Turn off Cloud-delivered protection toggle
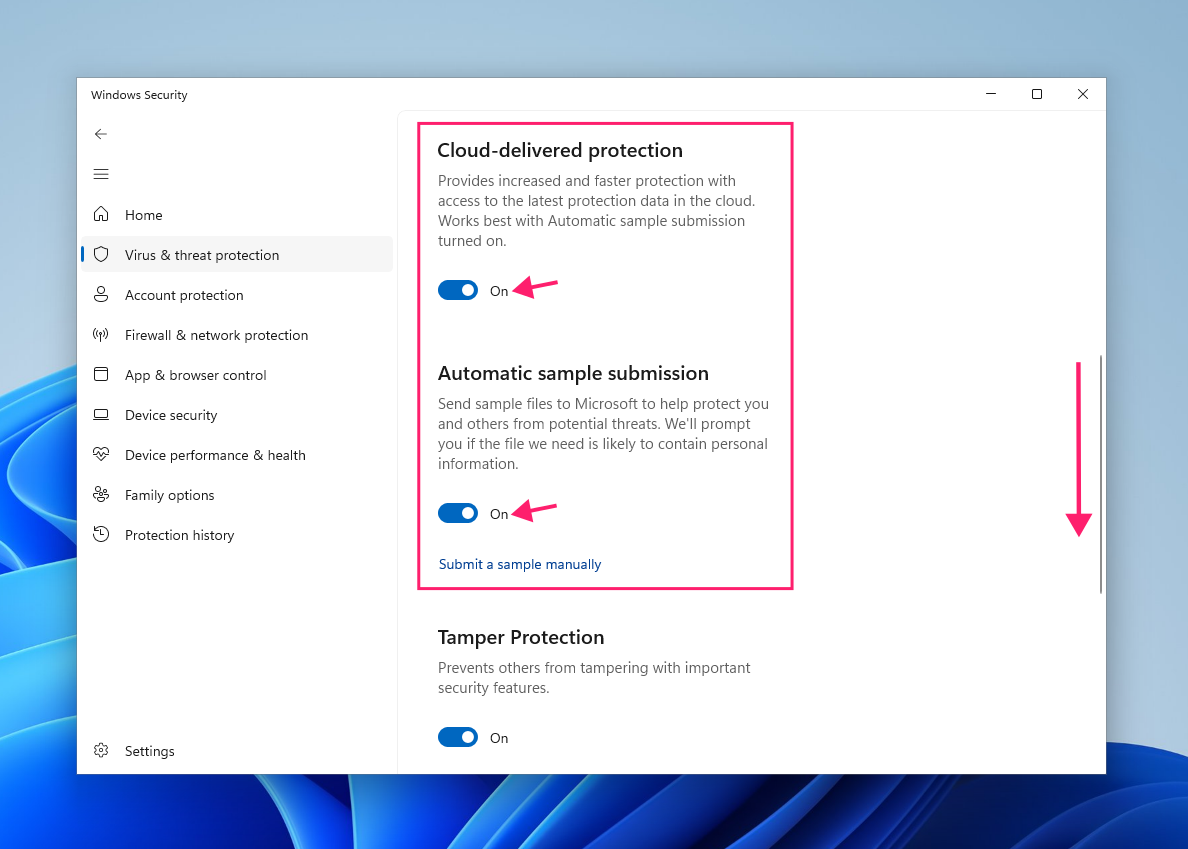 [x=458, y=290]
